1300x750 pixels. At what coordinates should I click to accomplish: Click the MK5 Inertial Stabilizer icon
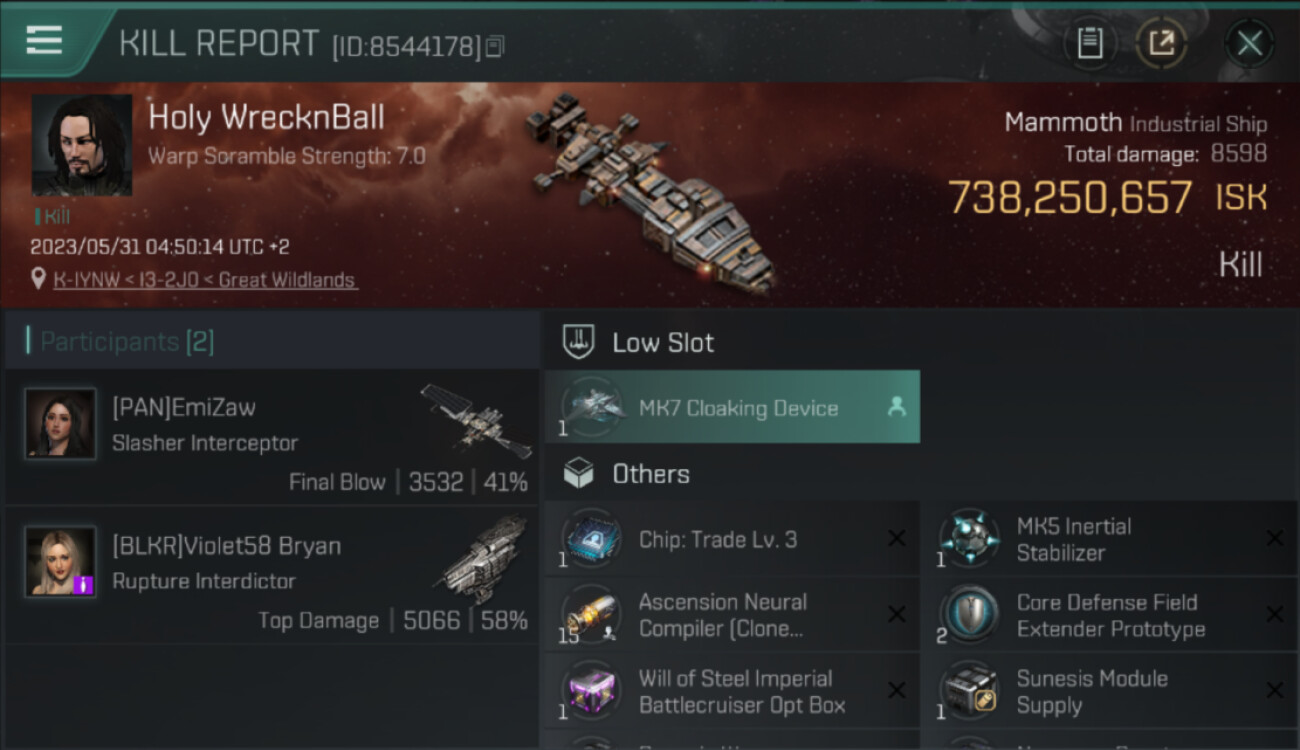click(x=969, y=540)
